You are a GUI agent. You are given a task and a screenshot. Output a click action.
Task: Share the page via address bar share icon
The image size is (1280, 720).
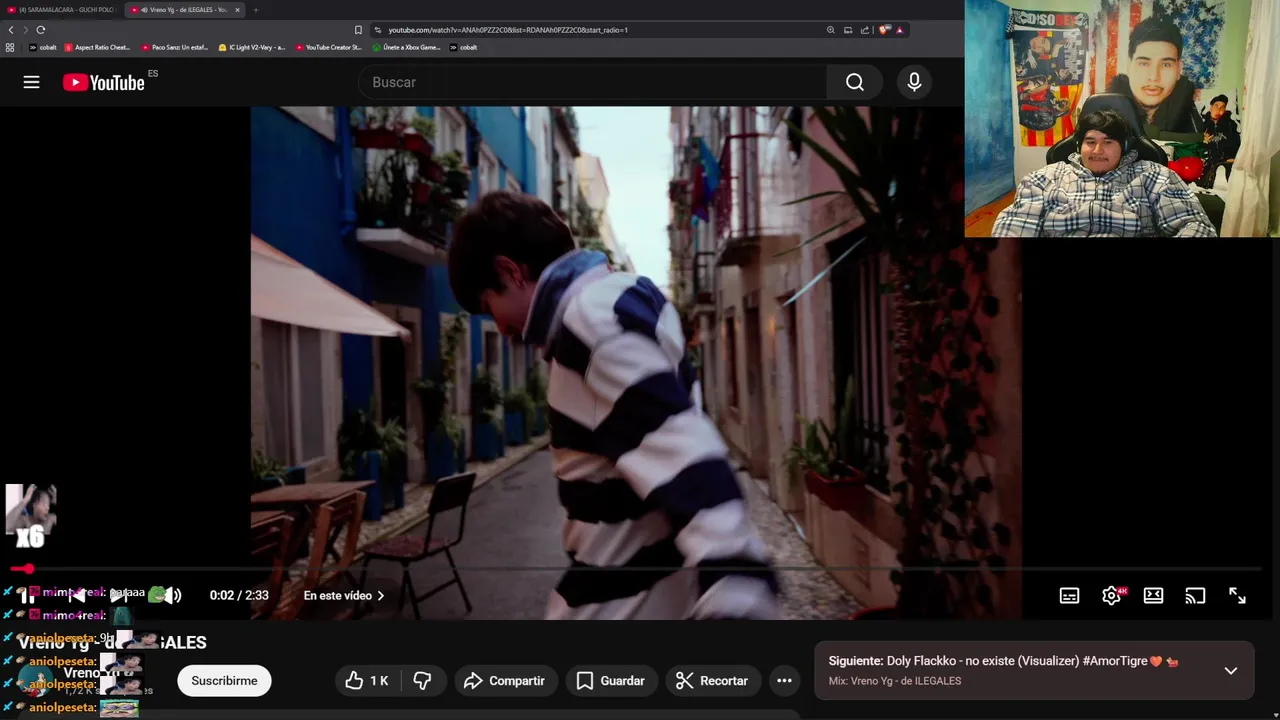click(x=865, y=30)
